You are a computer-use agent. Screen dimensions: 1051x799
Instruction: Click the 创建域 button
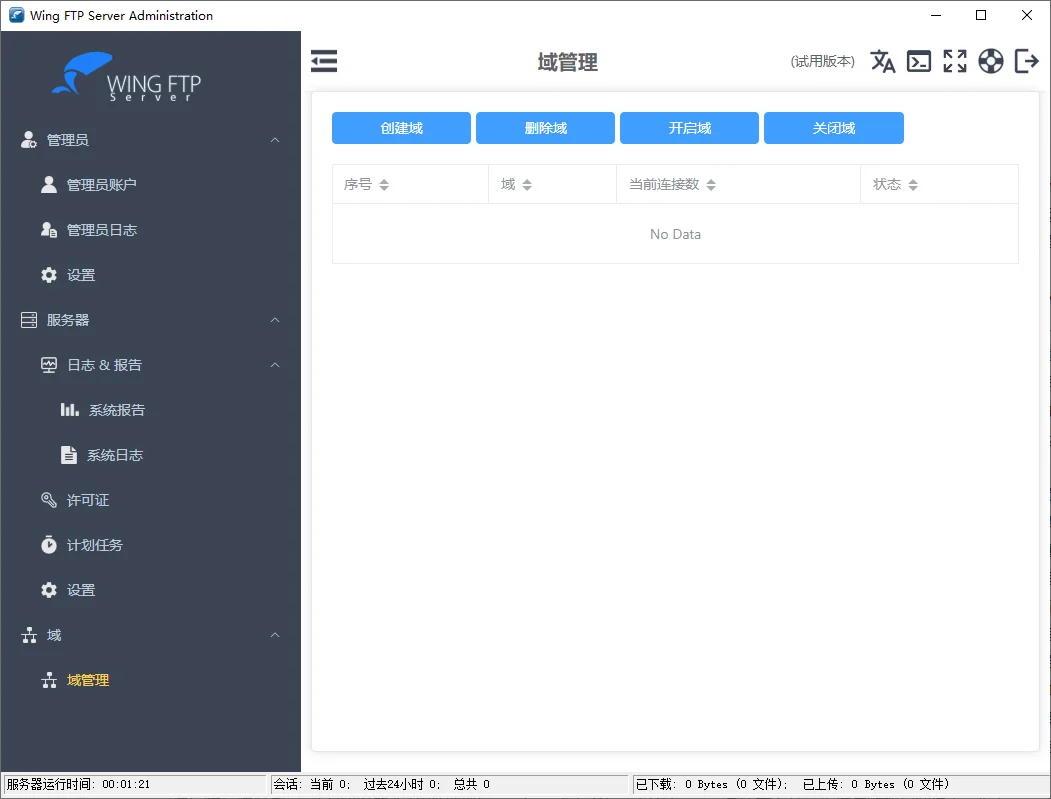(401, 128)
